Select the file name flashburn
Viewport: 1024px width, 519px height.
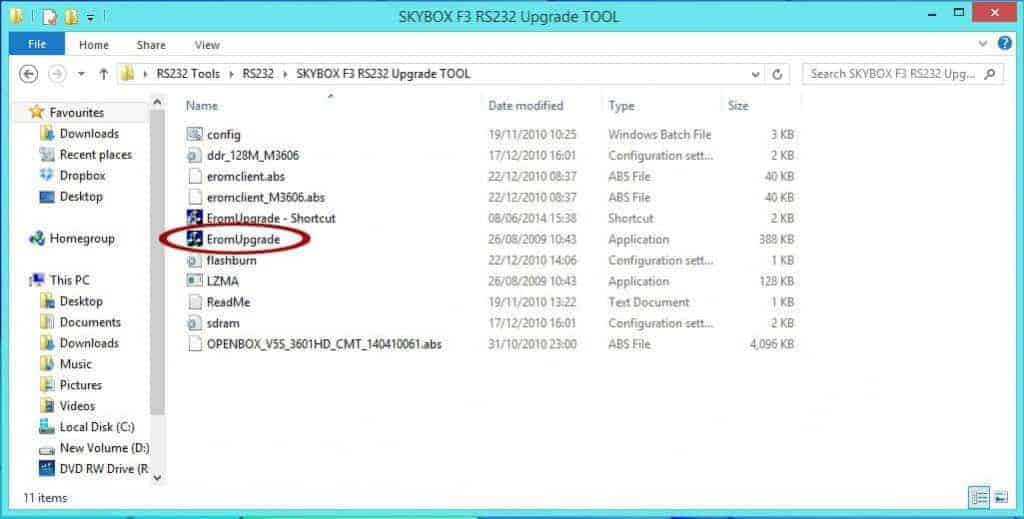tap(232, 260)
